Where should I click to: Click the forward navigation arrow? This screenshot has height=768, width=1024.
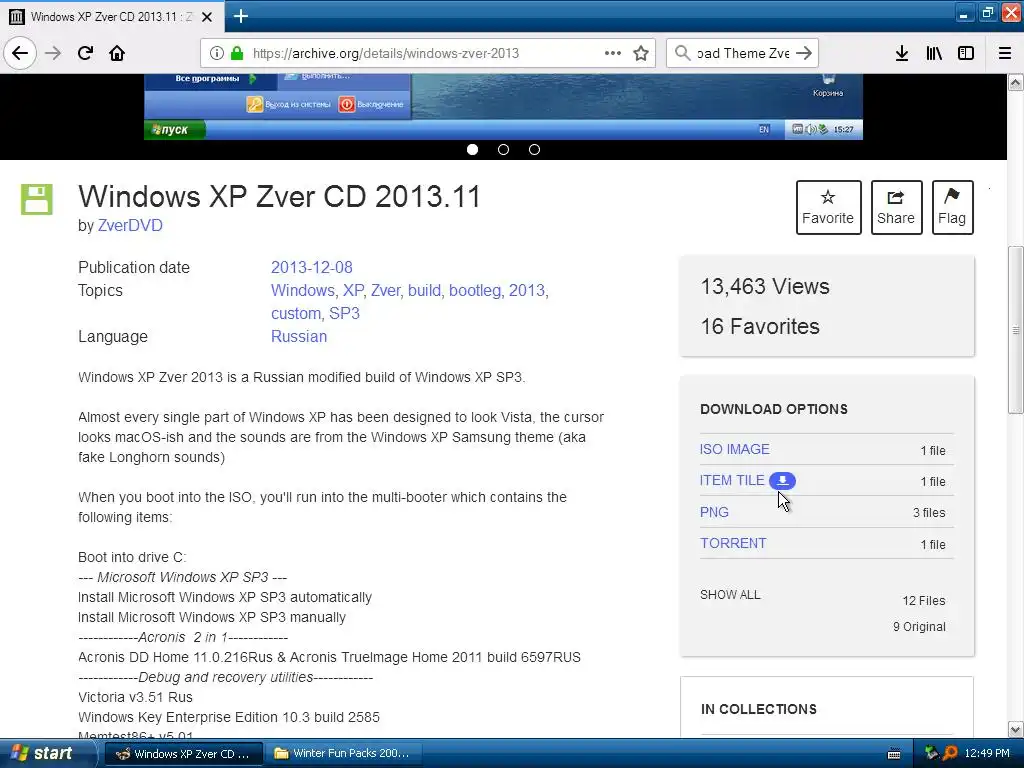point(53,53)
